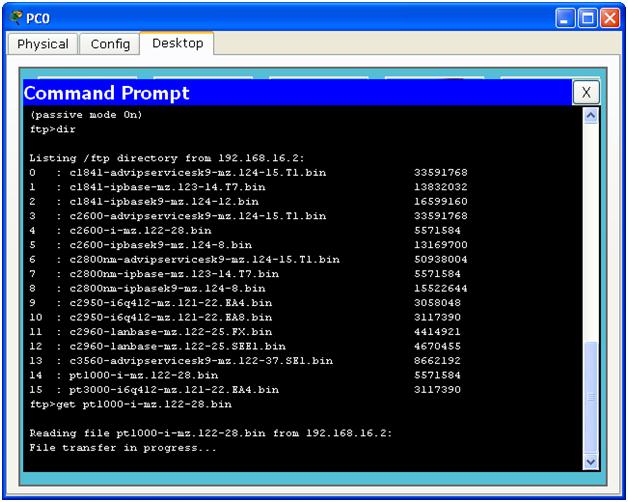The height and width of the screenshot is (502, 628).
Task: Click file c2950-i6q4l2-mz.121-22.EA4.bin
Action: pos(171,303)
